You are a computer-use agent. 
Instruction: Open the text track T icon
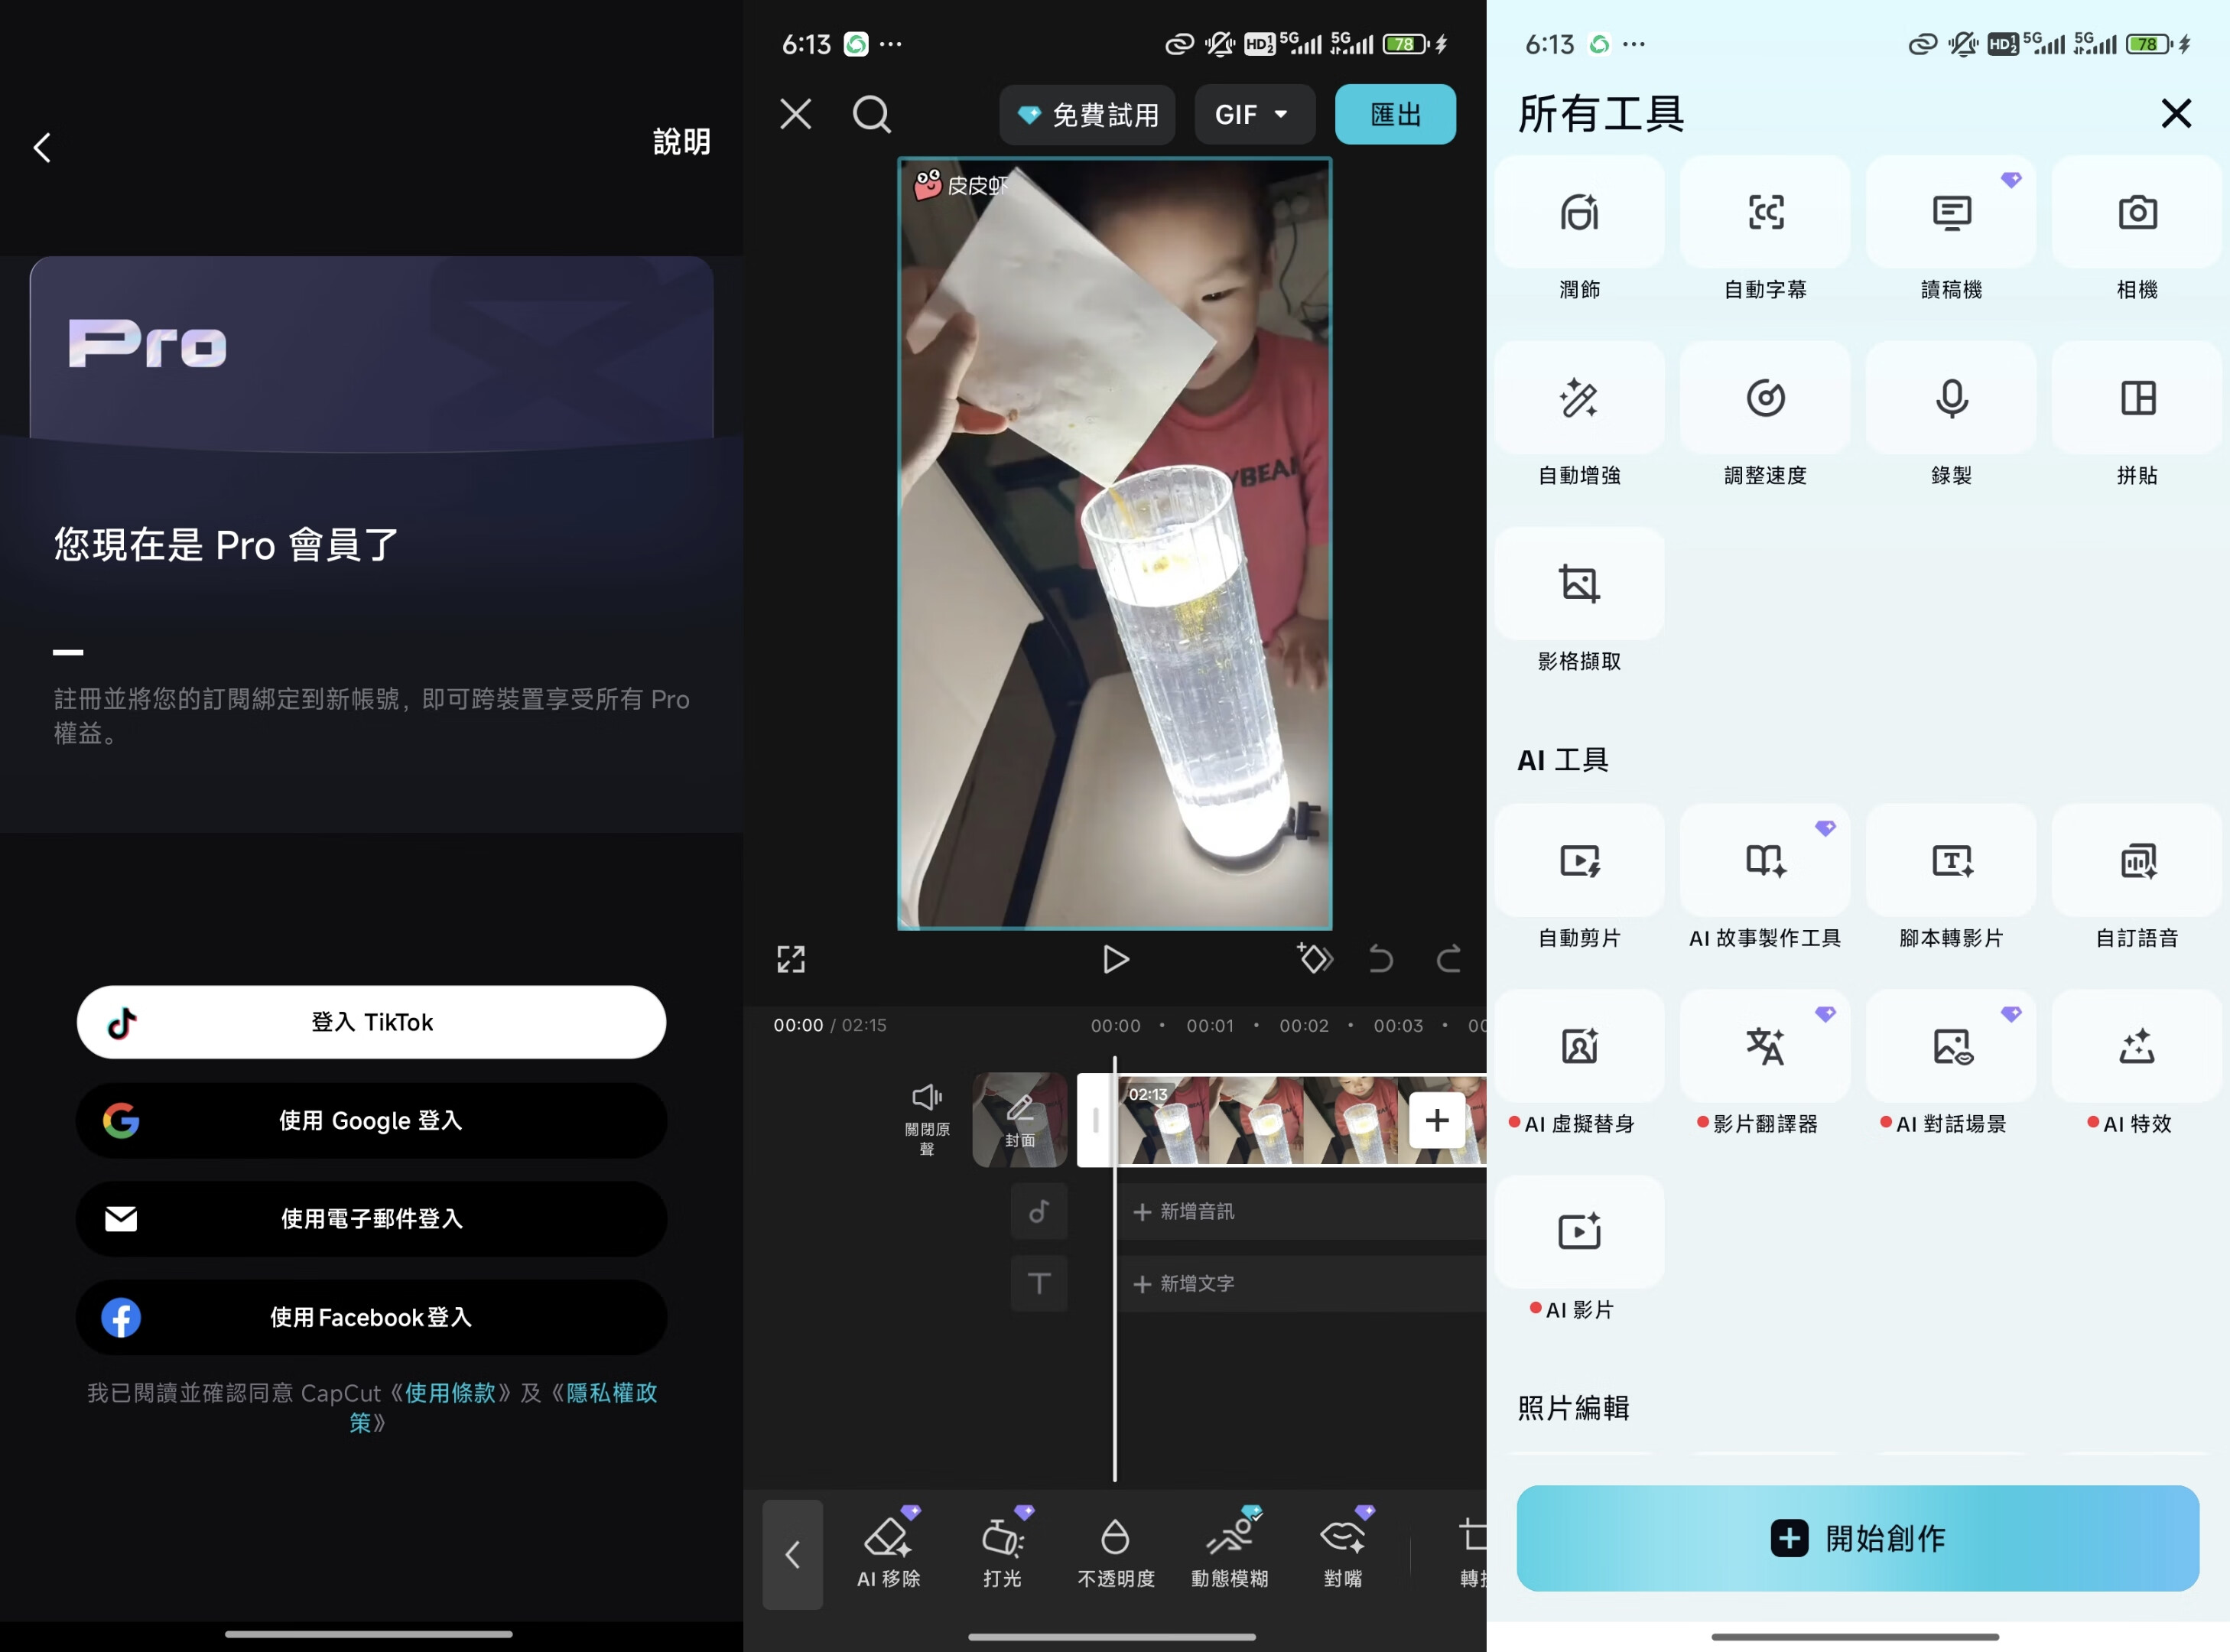pos(1039,1283)
